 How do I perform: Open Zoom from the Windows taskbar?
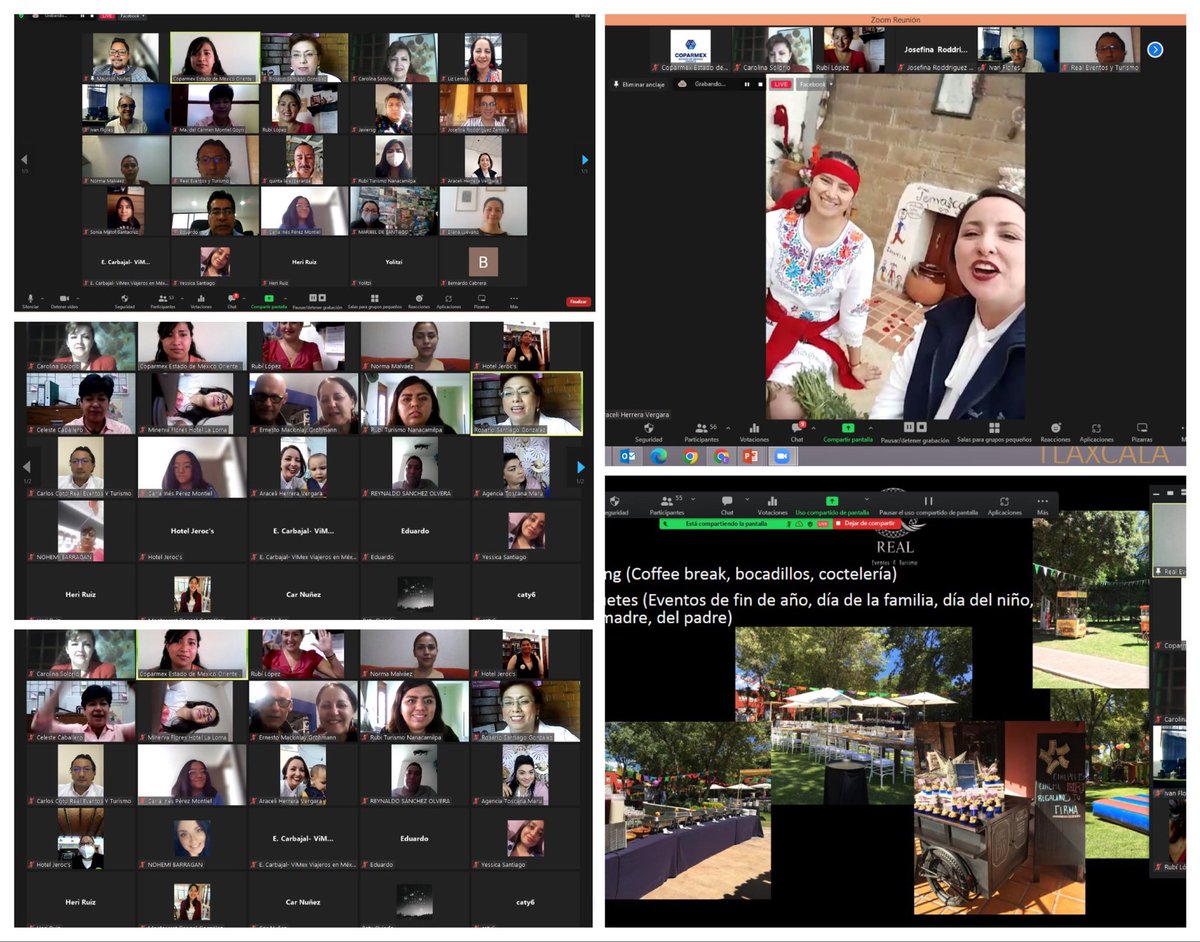[781, 457]
